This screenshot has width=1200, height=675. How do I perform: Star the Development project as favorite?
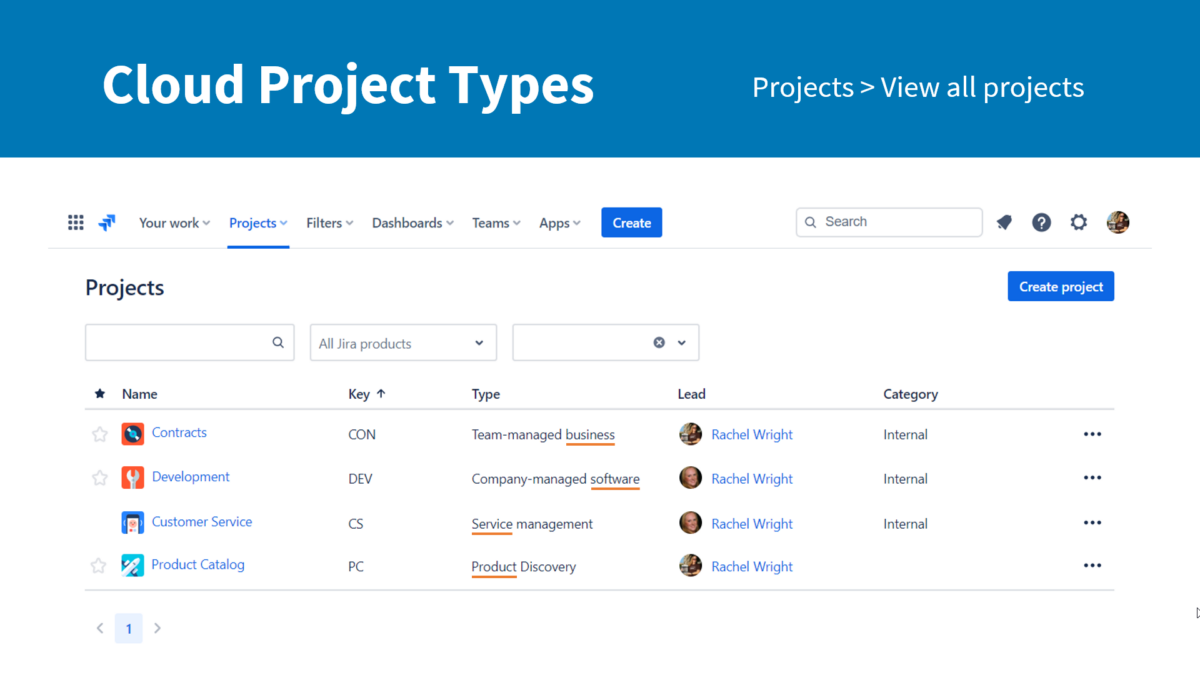[99, 477]
